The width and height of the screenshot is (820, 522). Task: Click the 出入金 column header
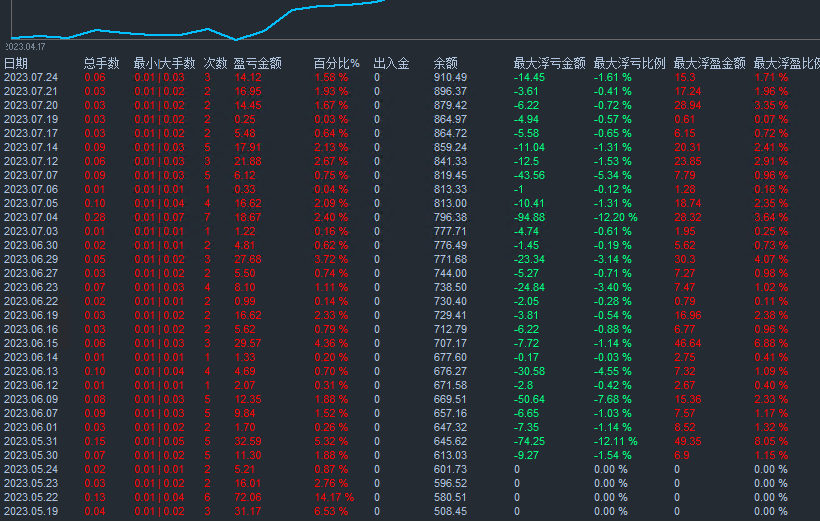coord(391,63)
